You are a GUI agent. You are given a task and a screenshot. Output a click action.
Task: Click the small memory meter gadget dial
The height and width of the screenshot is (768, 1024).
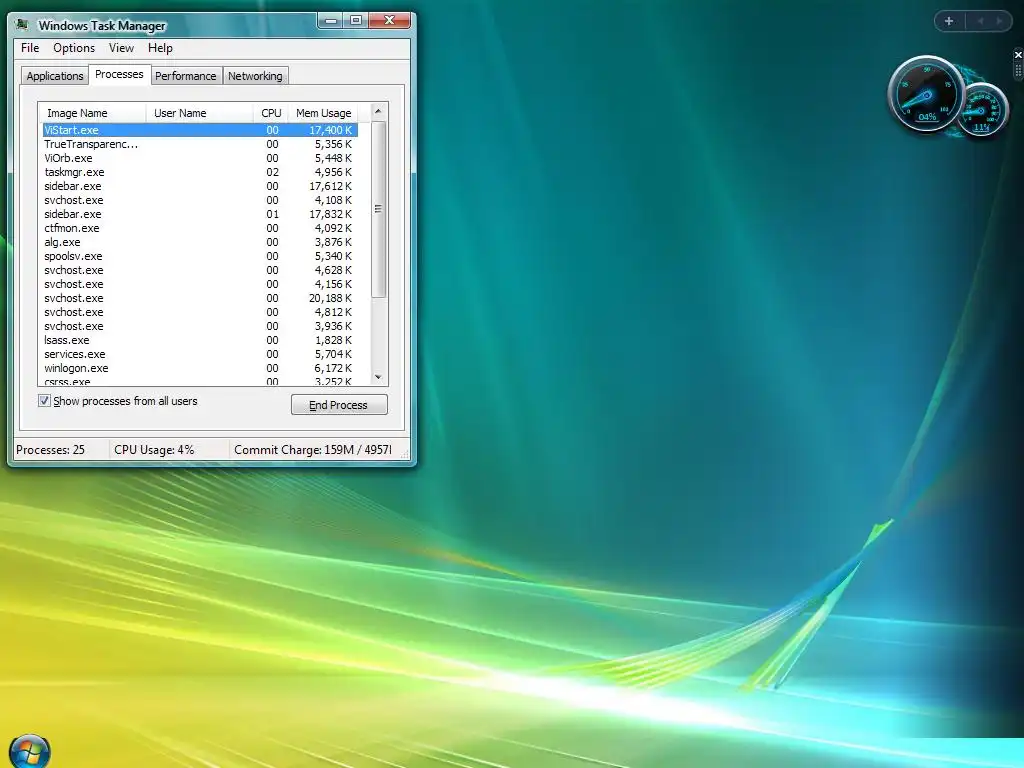pos(982,110)
